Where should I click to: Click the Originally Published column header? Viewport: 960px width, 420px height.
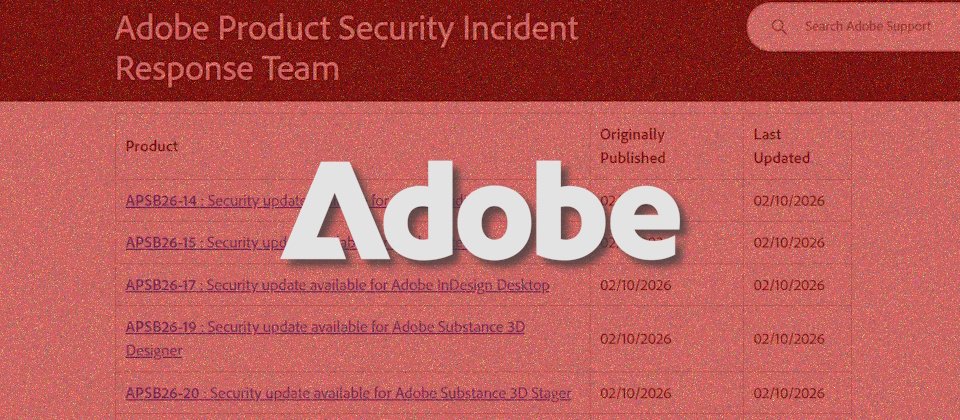632,146
